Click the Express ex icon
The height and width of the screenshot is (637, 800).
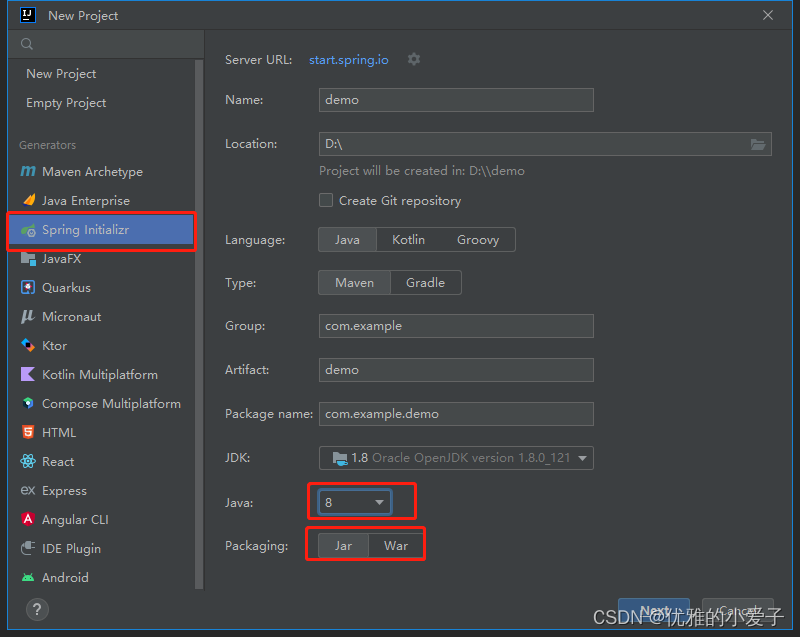pyautogui.click(x=28, y=491)
